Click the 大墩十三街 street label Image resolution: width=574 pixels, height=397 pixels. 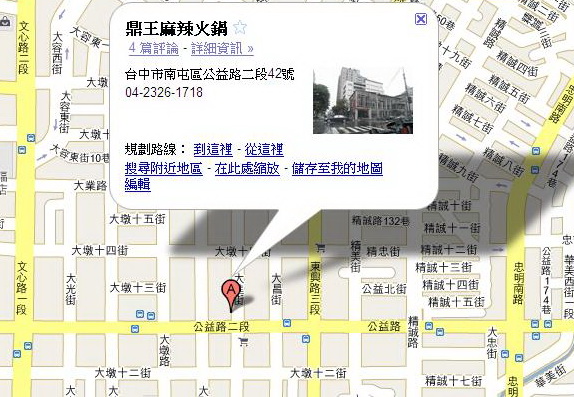[138, 287]
